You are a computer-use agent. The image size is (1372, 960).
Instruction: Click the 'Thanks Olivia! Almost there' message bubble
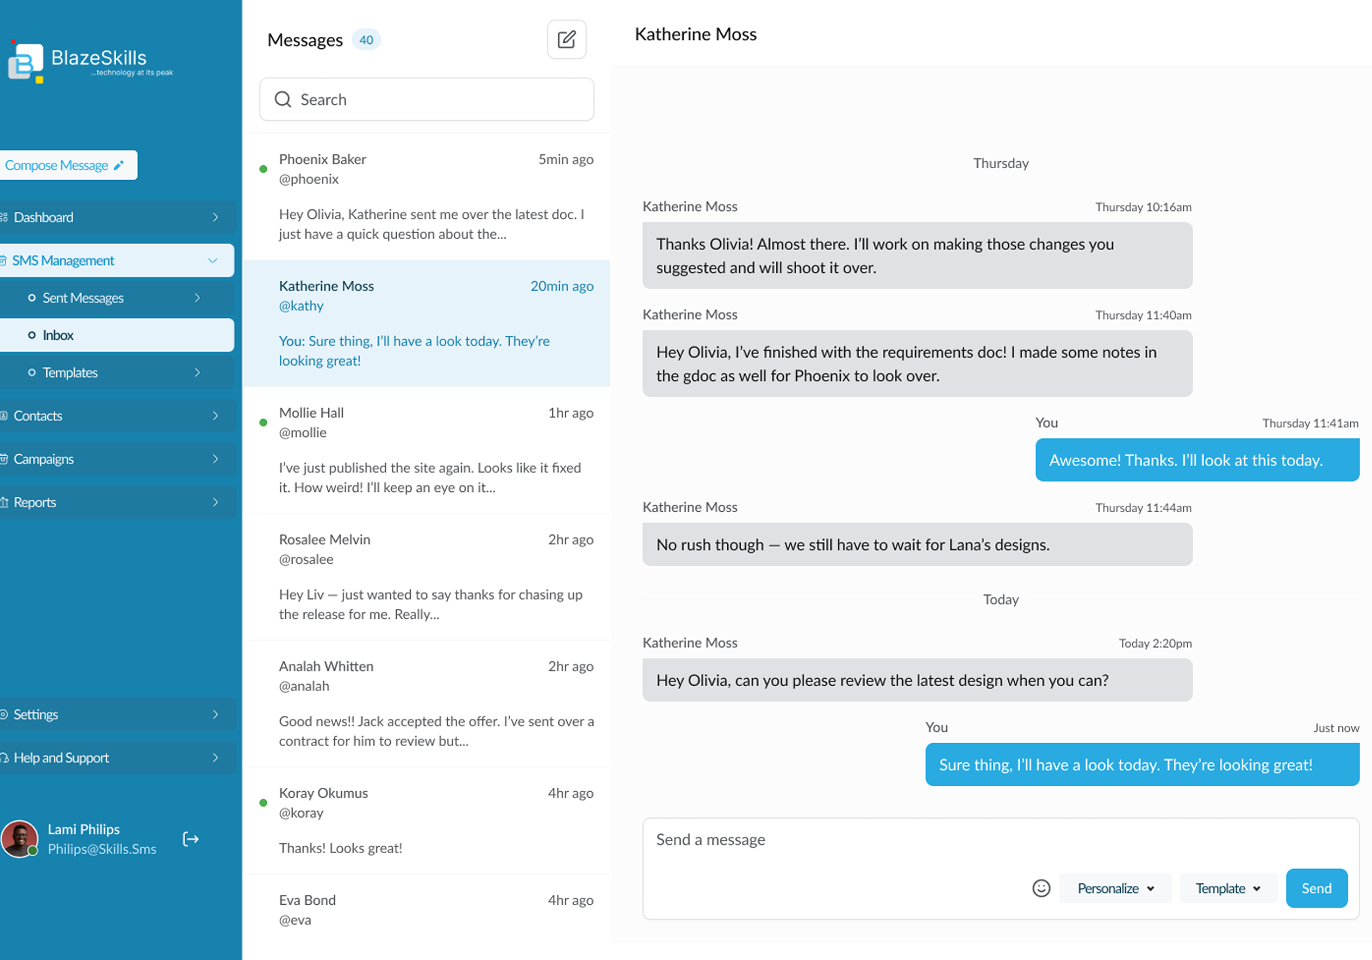pos(917,256)
